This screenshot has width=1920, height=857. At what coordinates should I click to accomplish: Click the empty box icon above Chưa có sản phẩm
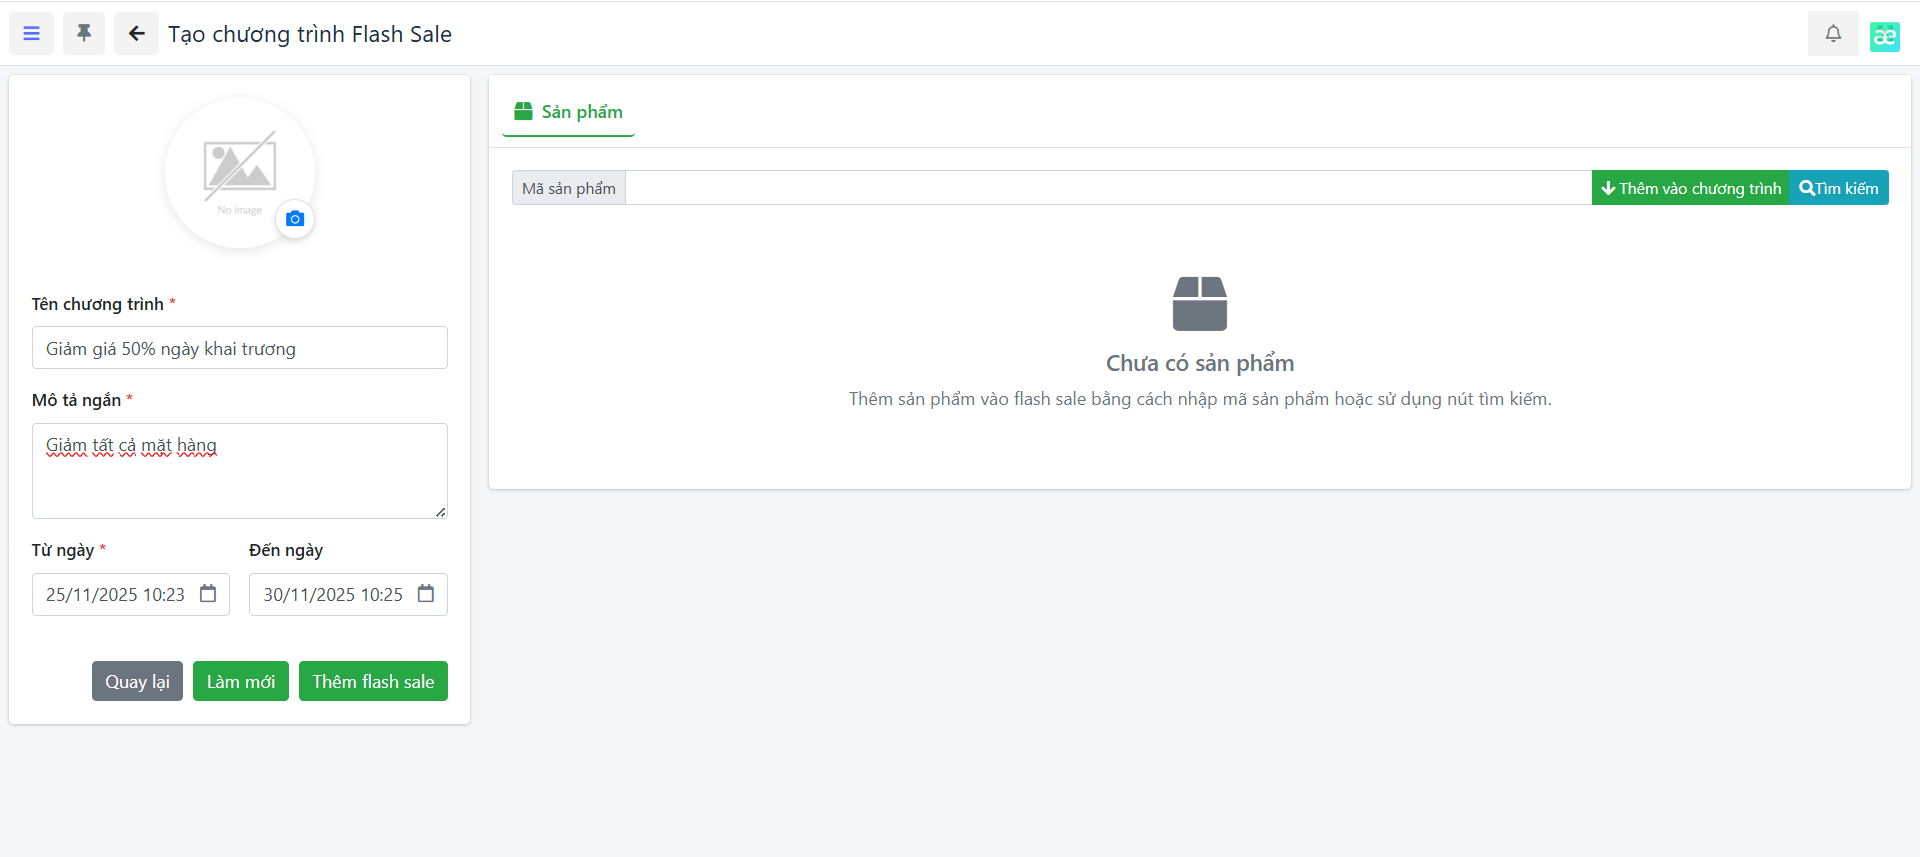tap(1199, 304)
